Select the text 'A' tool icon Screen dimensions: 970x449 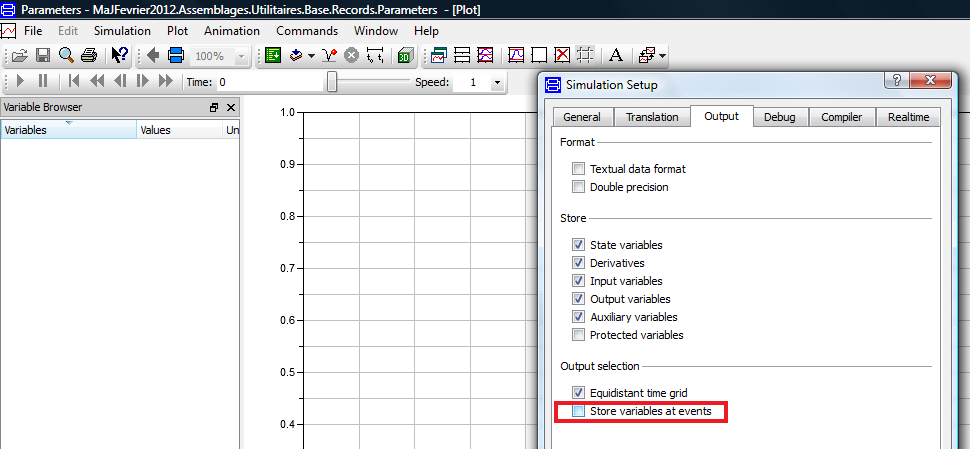pyautogui.click(x=616, y=56)
